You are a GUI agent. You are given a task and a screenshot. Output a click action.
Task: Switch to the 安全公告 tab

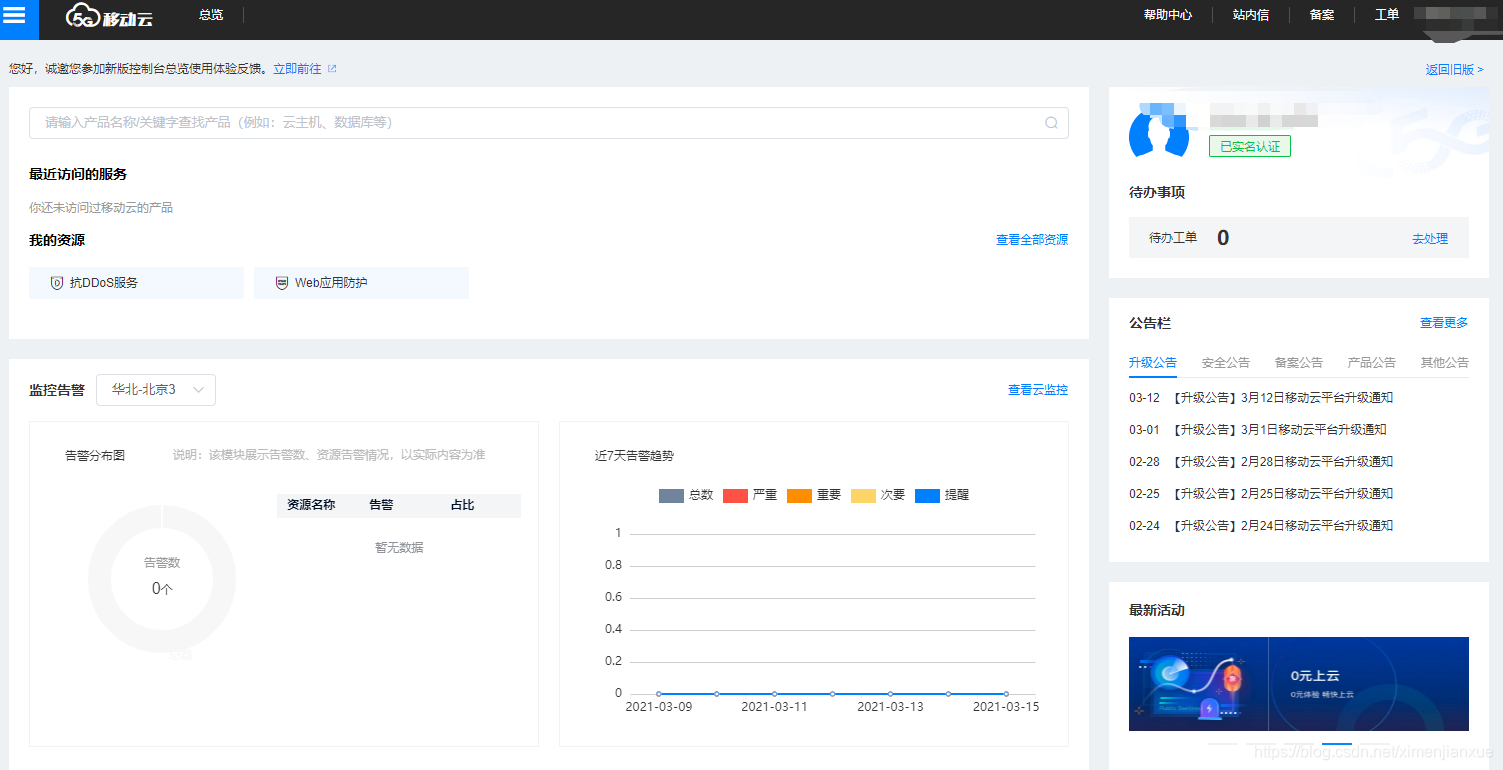[1226, 363]
